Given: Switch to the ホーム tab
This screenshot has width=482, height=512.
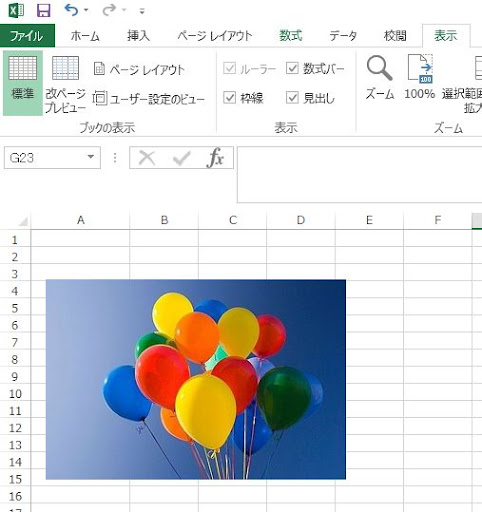Looking at the screenshot, I should [85, 36].
